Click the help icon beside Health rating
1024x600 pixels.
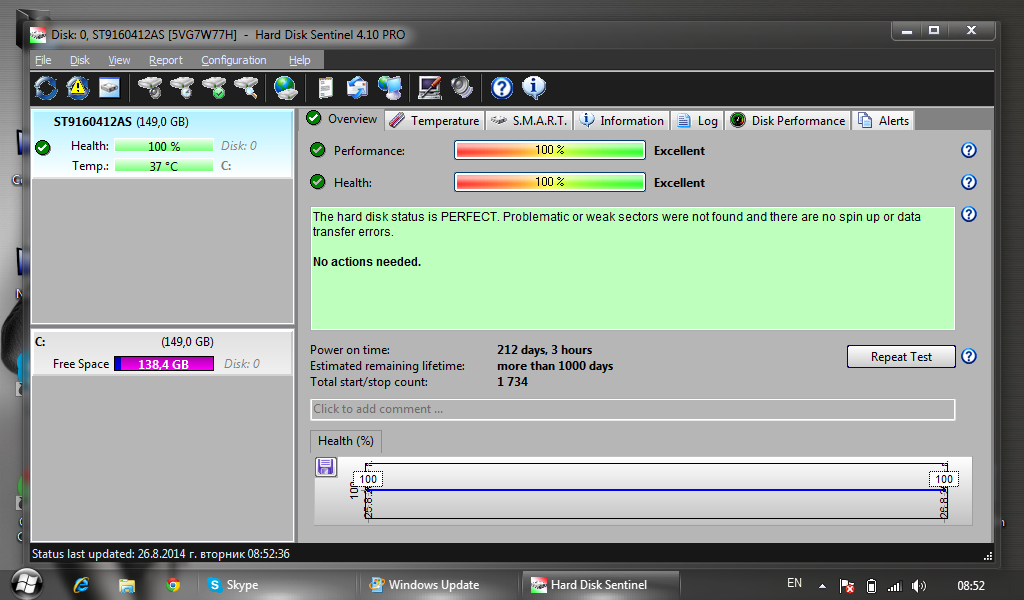[x=968, y=182]
